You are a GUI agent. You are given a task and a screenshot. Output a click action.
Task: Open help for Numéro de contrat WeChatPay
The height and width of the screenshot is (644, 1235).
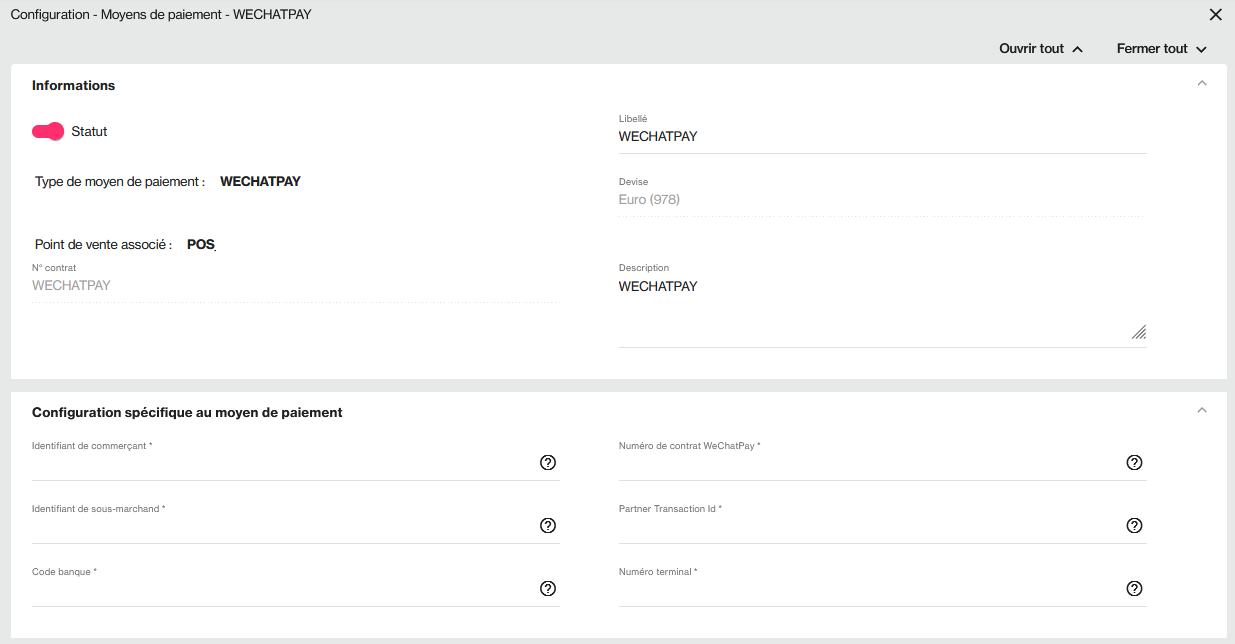coord(1134,463)
